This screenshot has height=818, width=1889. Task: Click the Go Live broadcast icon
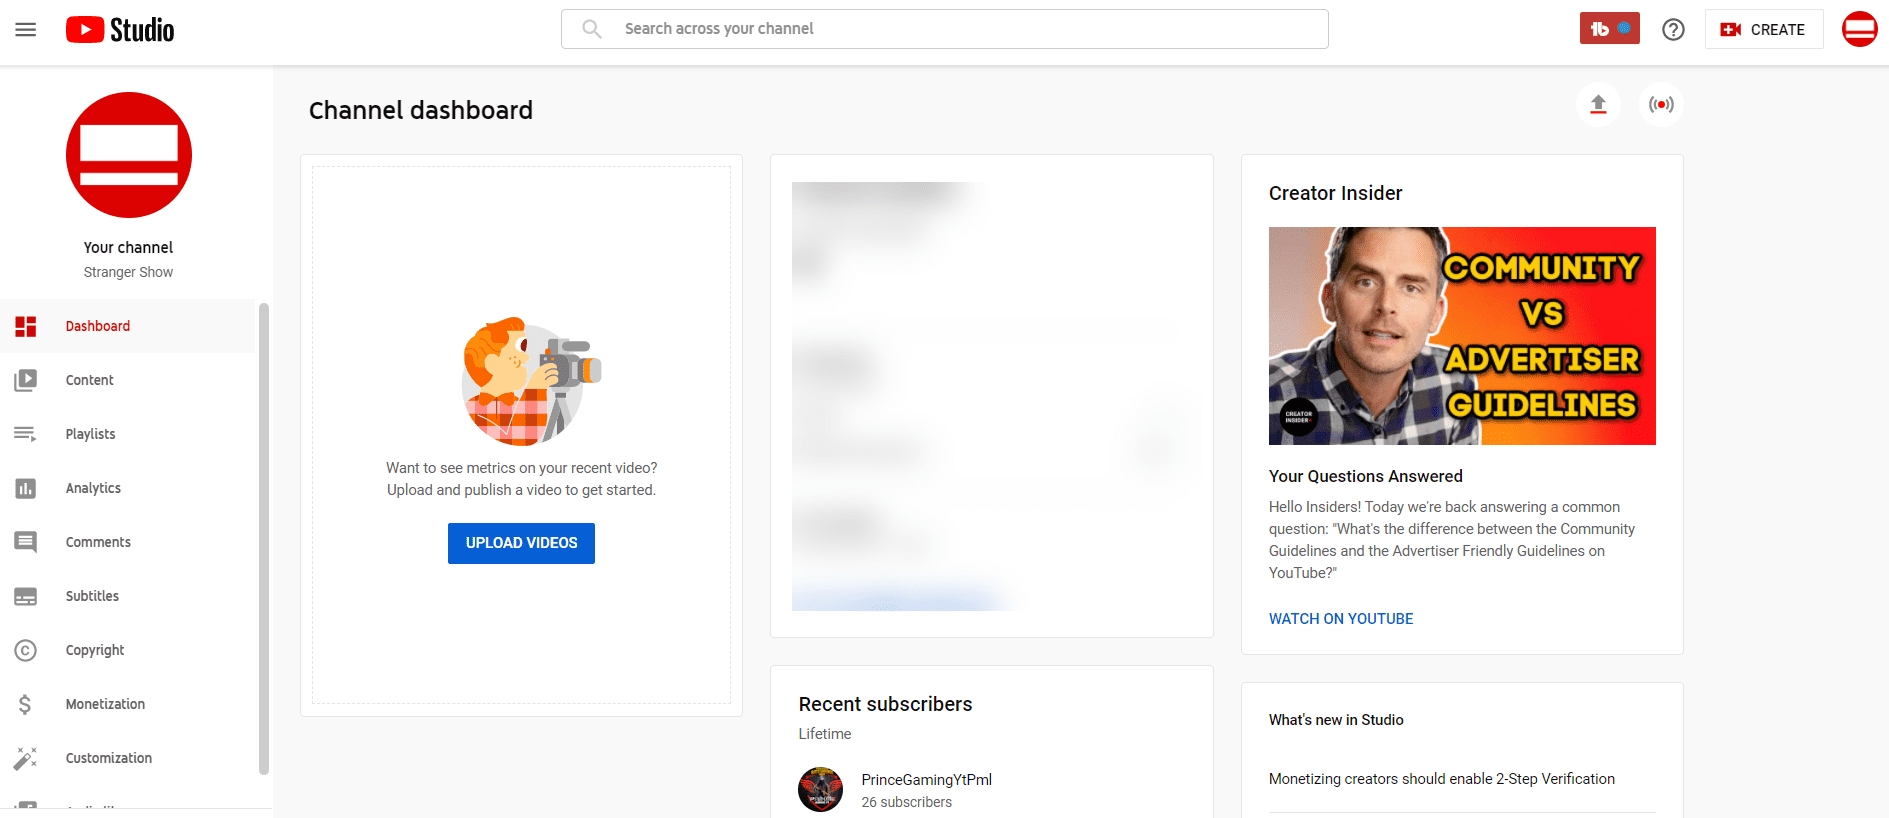1661,104
